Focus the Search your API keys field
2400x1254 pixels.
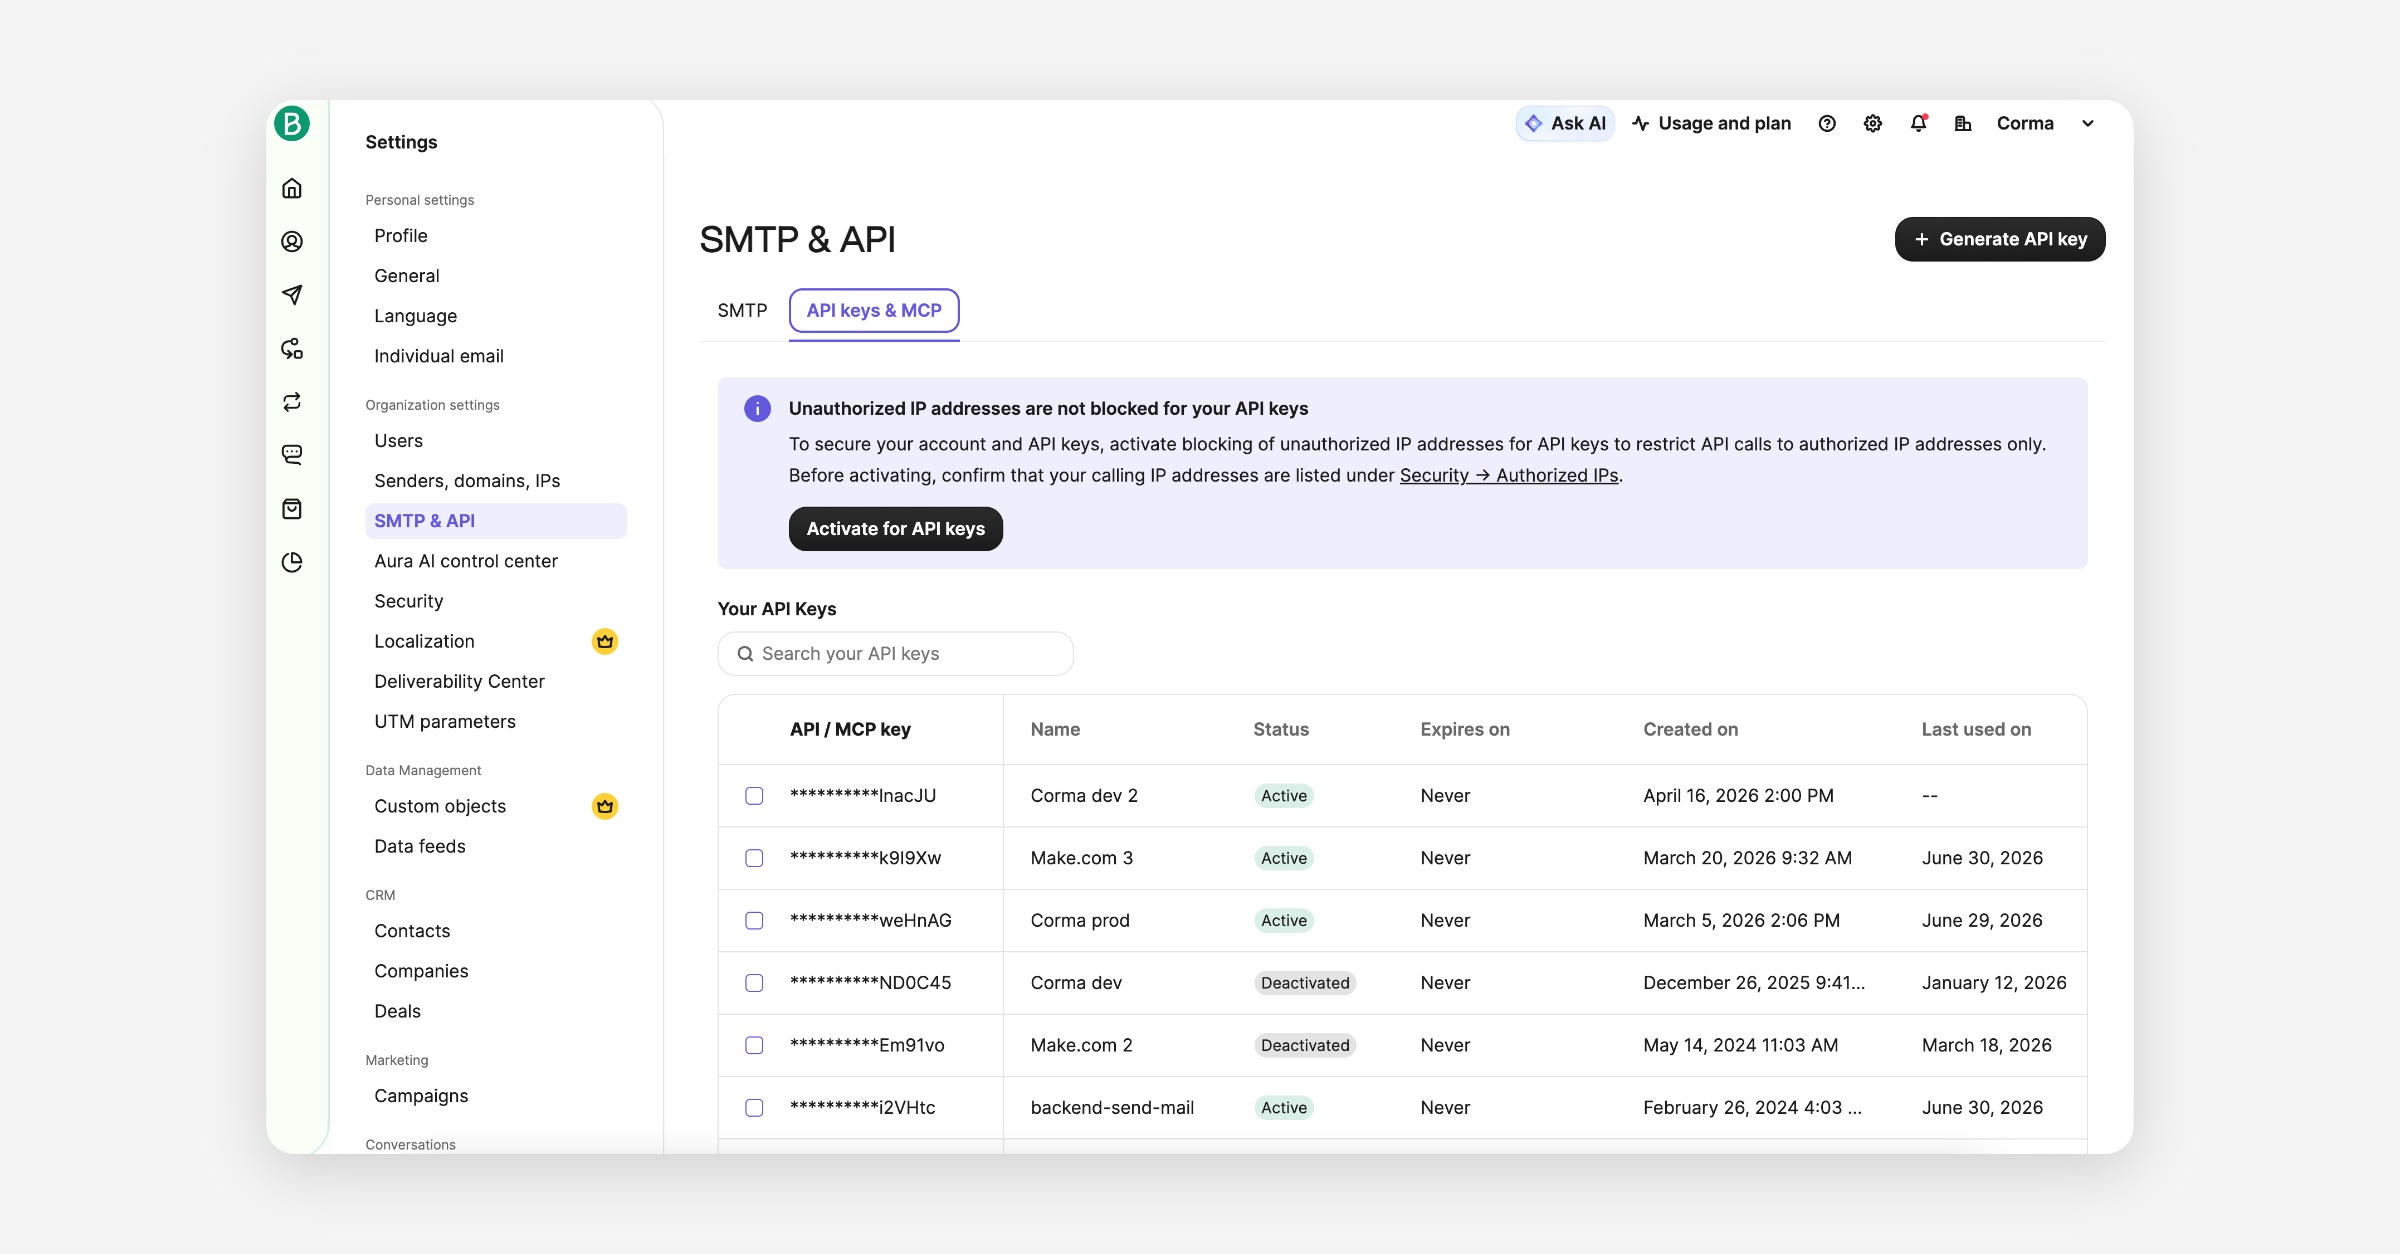[896, 654]
